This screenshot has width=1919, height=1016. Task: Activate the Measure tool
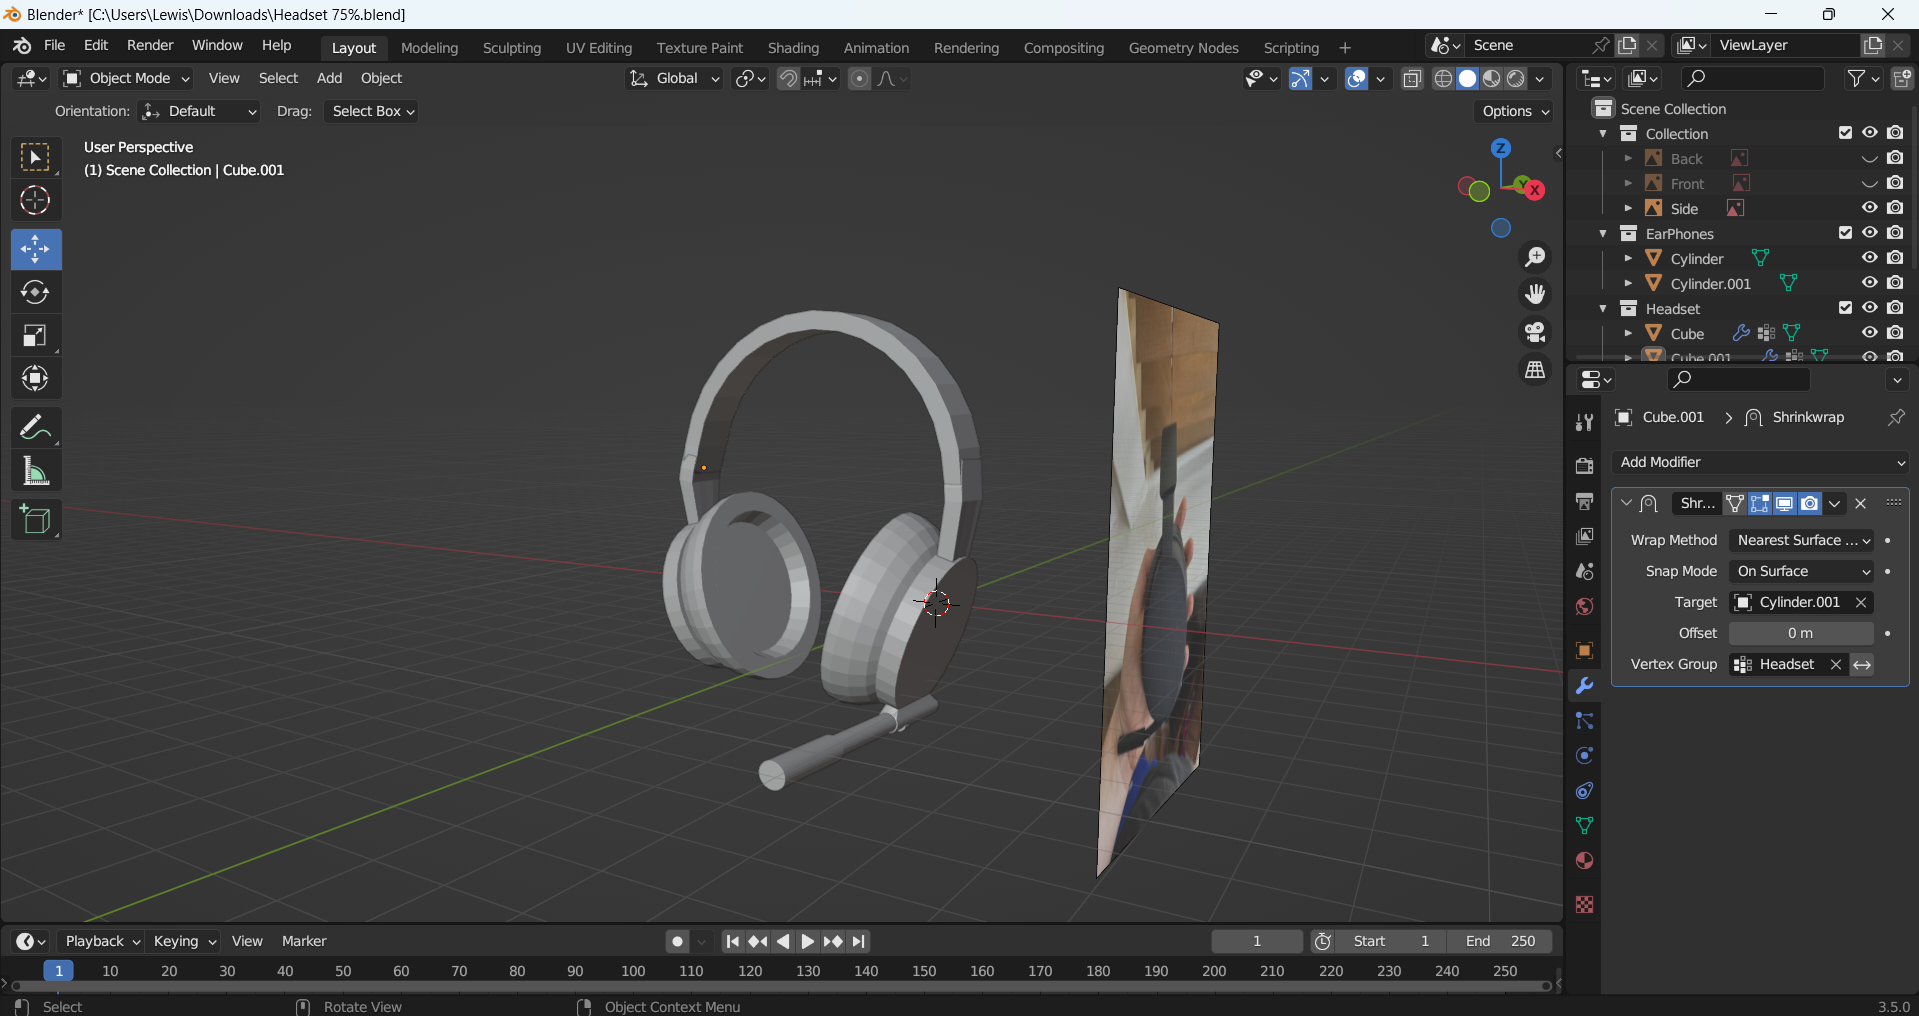[x=35, y=471]
